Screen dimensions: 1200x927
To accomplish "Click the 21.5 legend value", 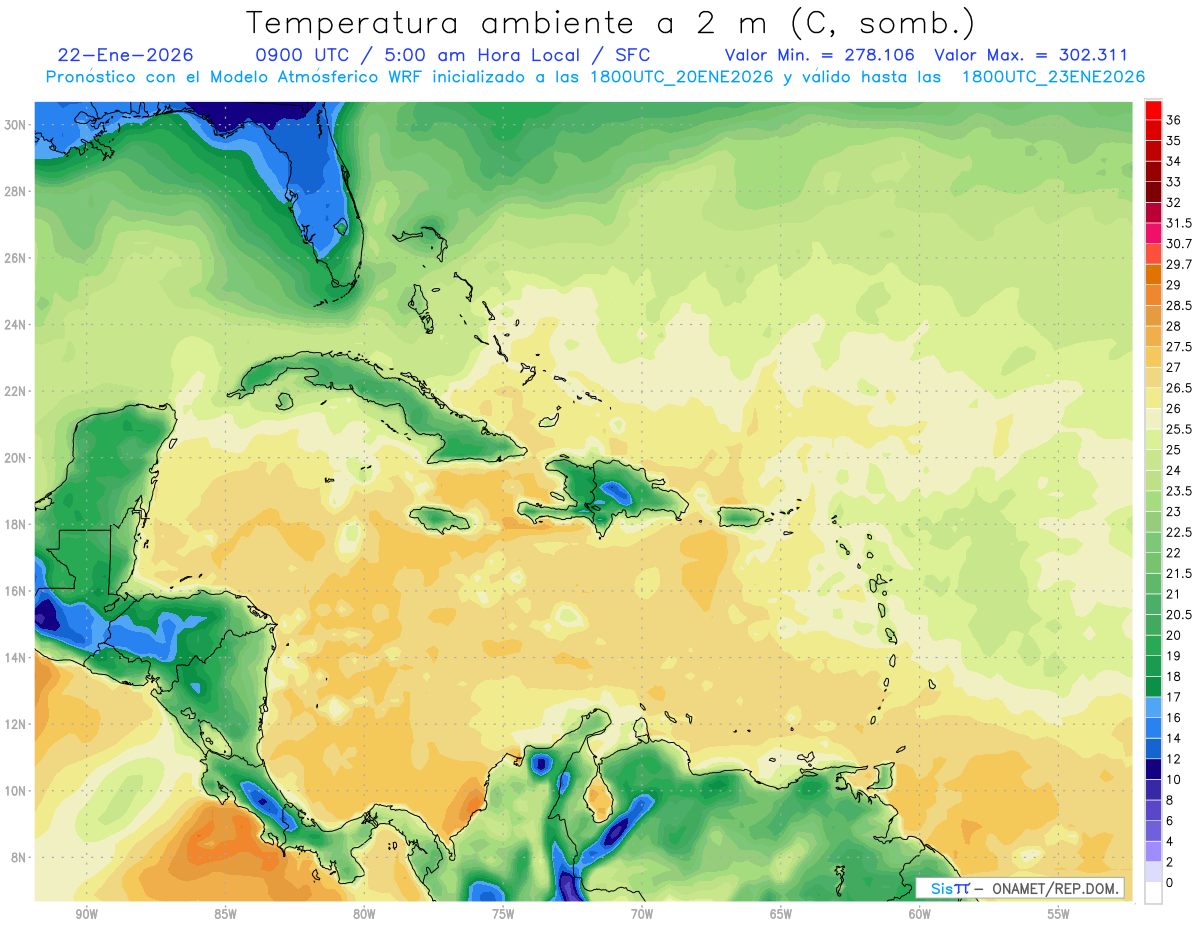I will [x=1179, y=573].
